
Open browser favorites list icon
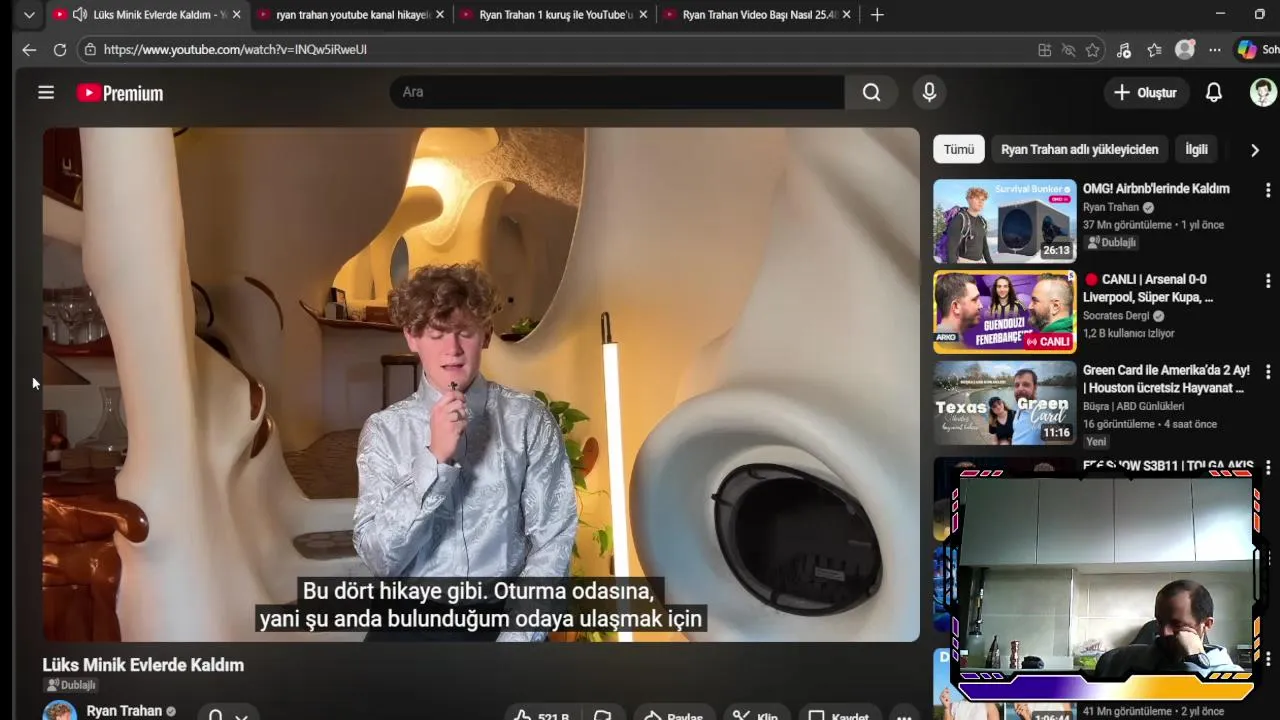pyautogui.click(x=1154, y=50)
